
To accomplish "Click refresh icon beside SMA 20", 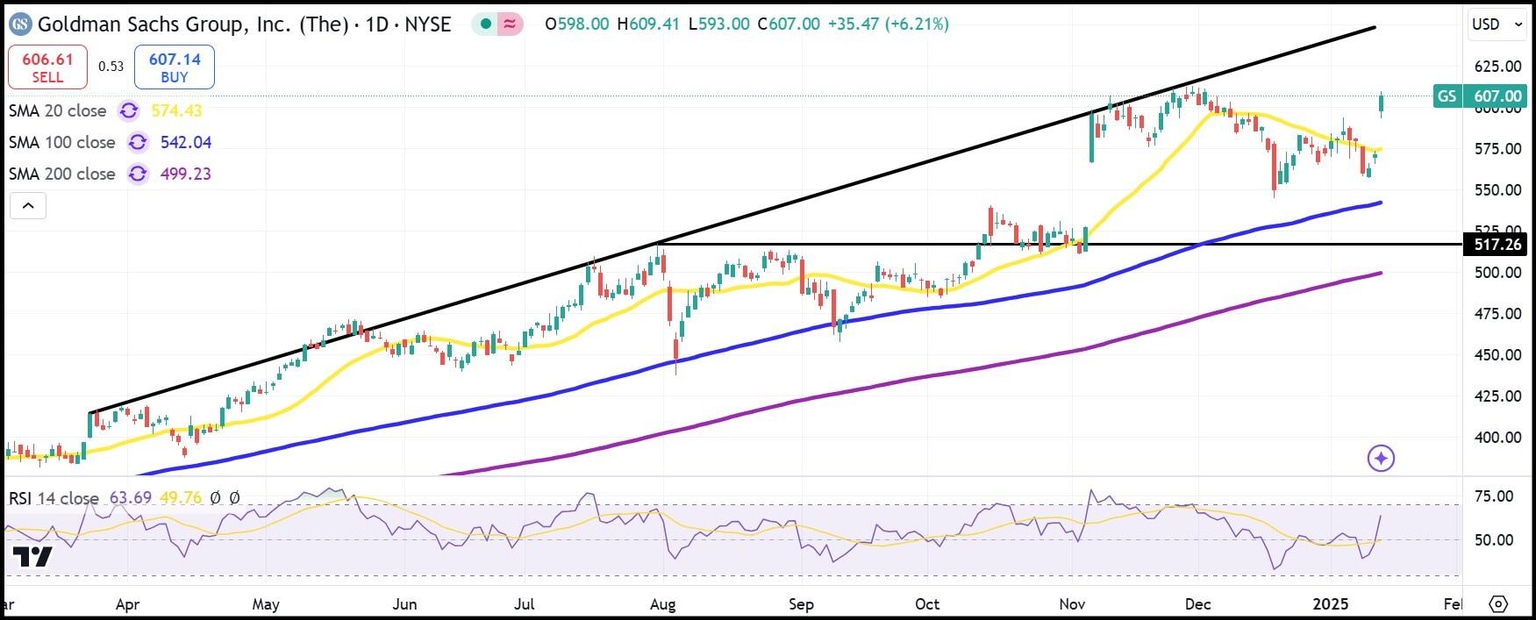I will tap(129, 111).
